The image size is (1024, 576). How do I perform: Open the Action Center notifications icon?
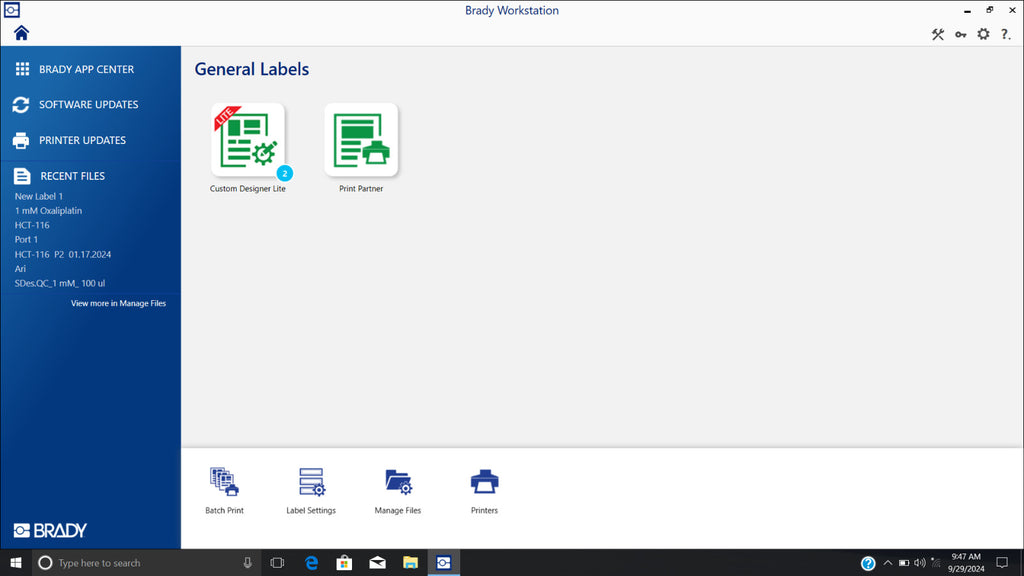pos(1002,562)
